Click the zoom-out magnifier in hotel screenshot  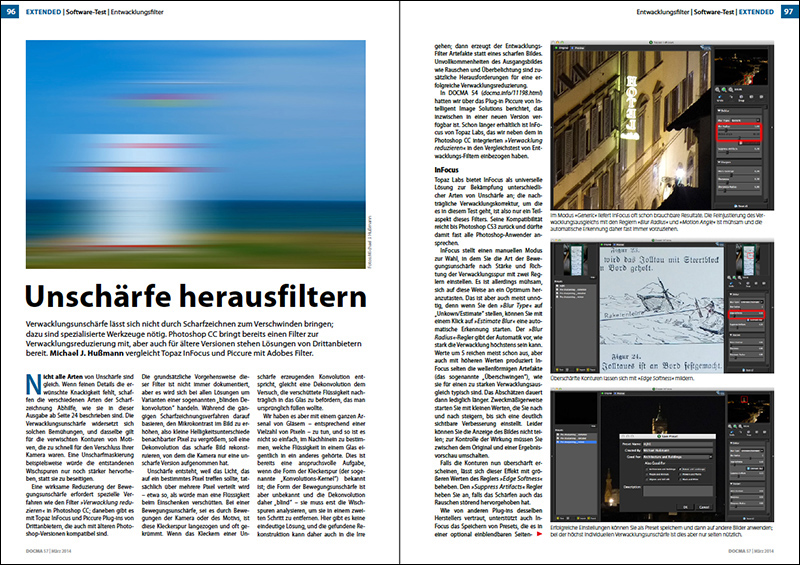coord(717,89)
